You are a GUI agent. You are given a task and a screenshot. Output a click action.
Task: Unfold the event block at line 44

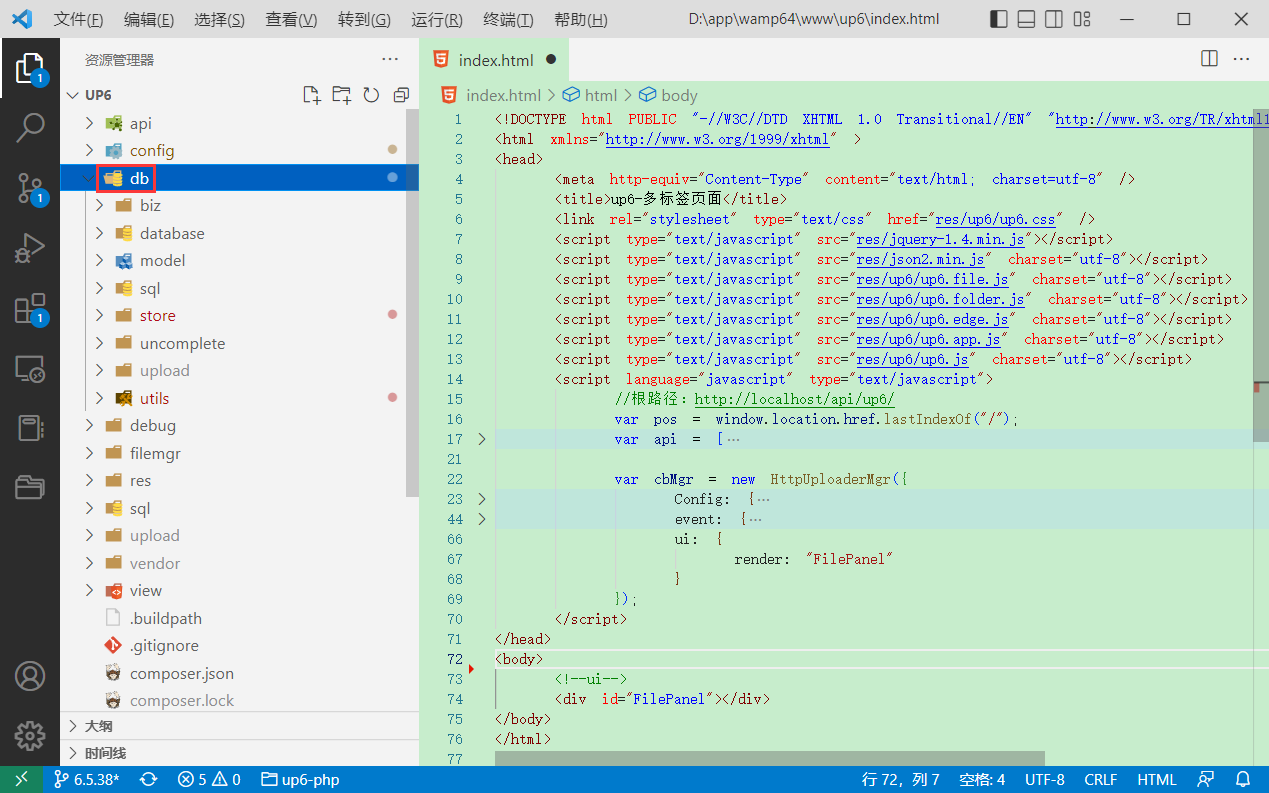click(481, 519)
